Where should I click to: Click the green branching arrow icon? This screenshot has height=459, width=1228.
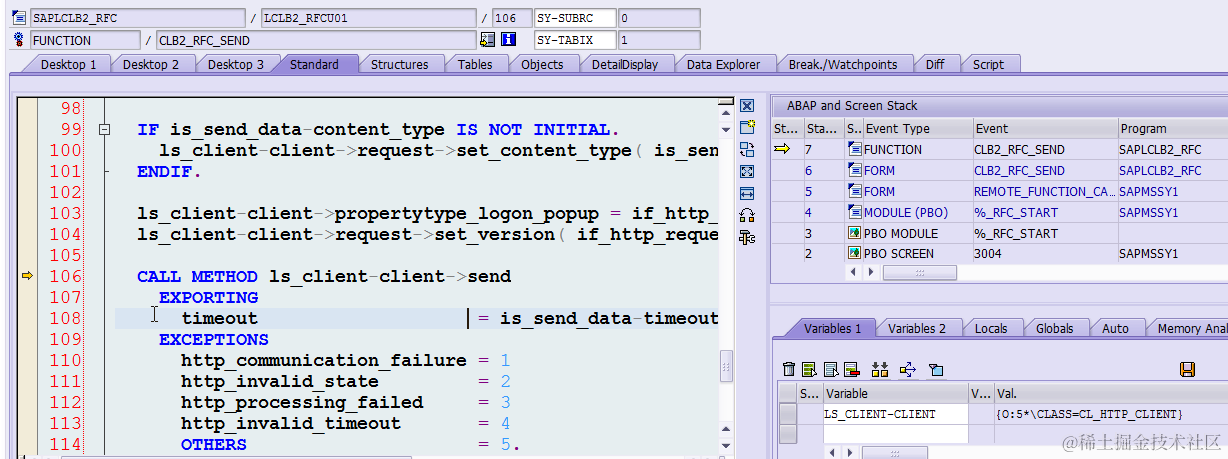(908, 370)
